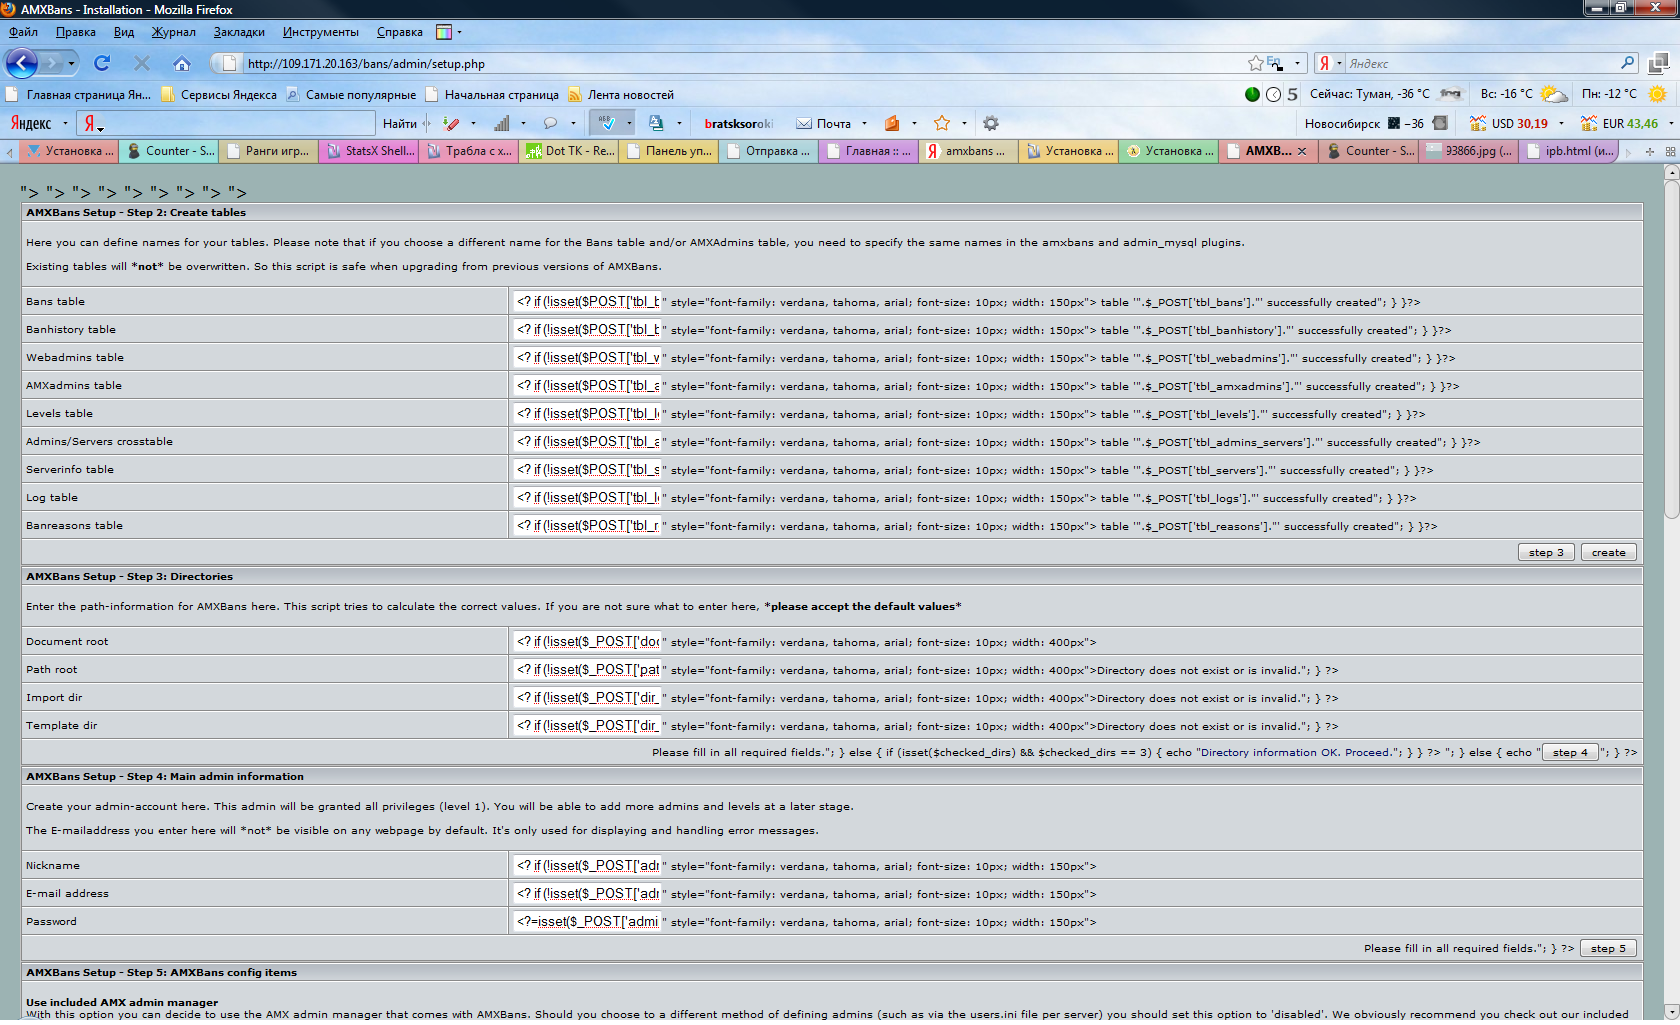1680x1025 pixels.
Task: Open navigation history dropdown arrow
Action: click(72, 63)
